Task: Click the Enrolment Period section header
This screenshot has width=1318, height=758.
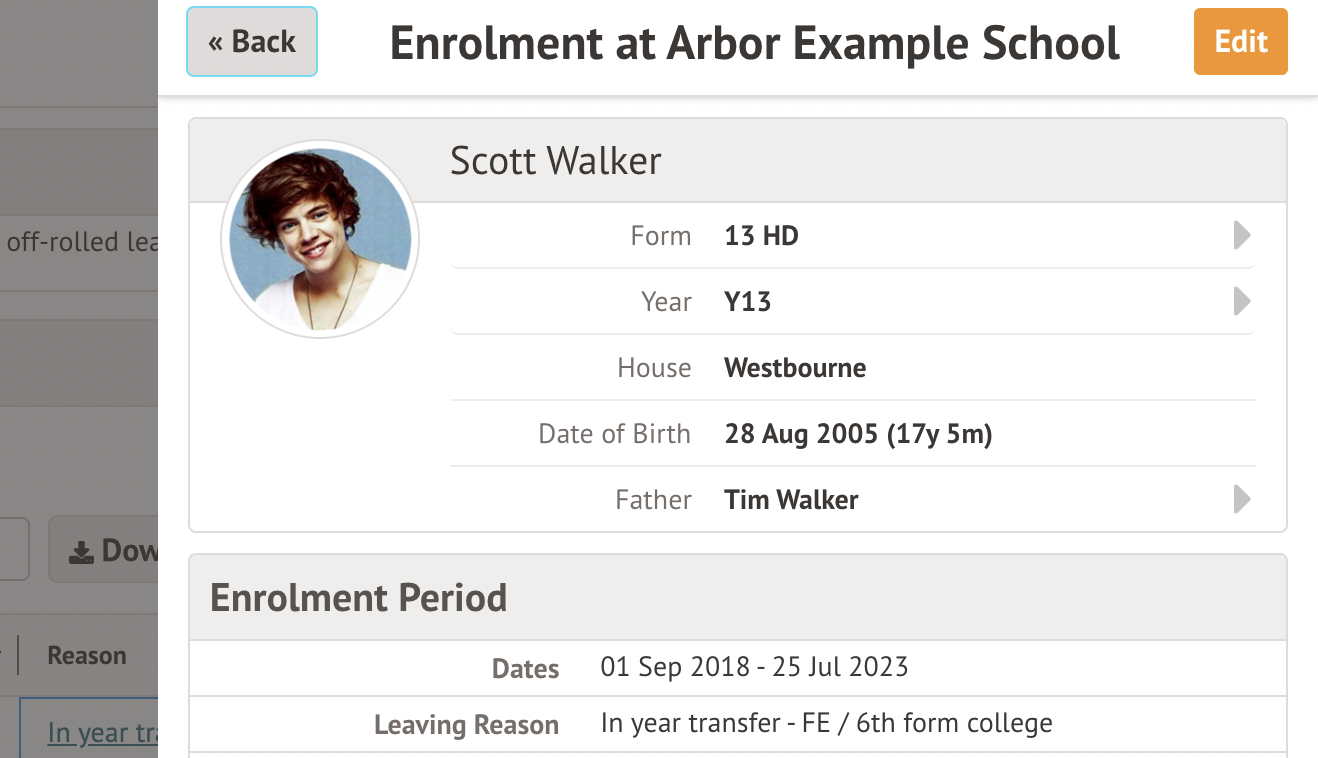Action: [x=358, y=598]
